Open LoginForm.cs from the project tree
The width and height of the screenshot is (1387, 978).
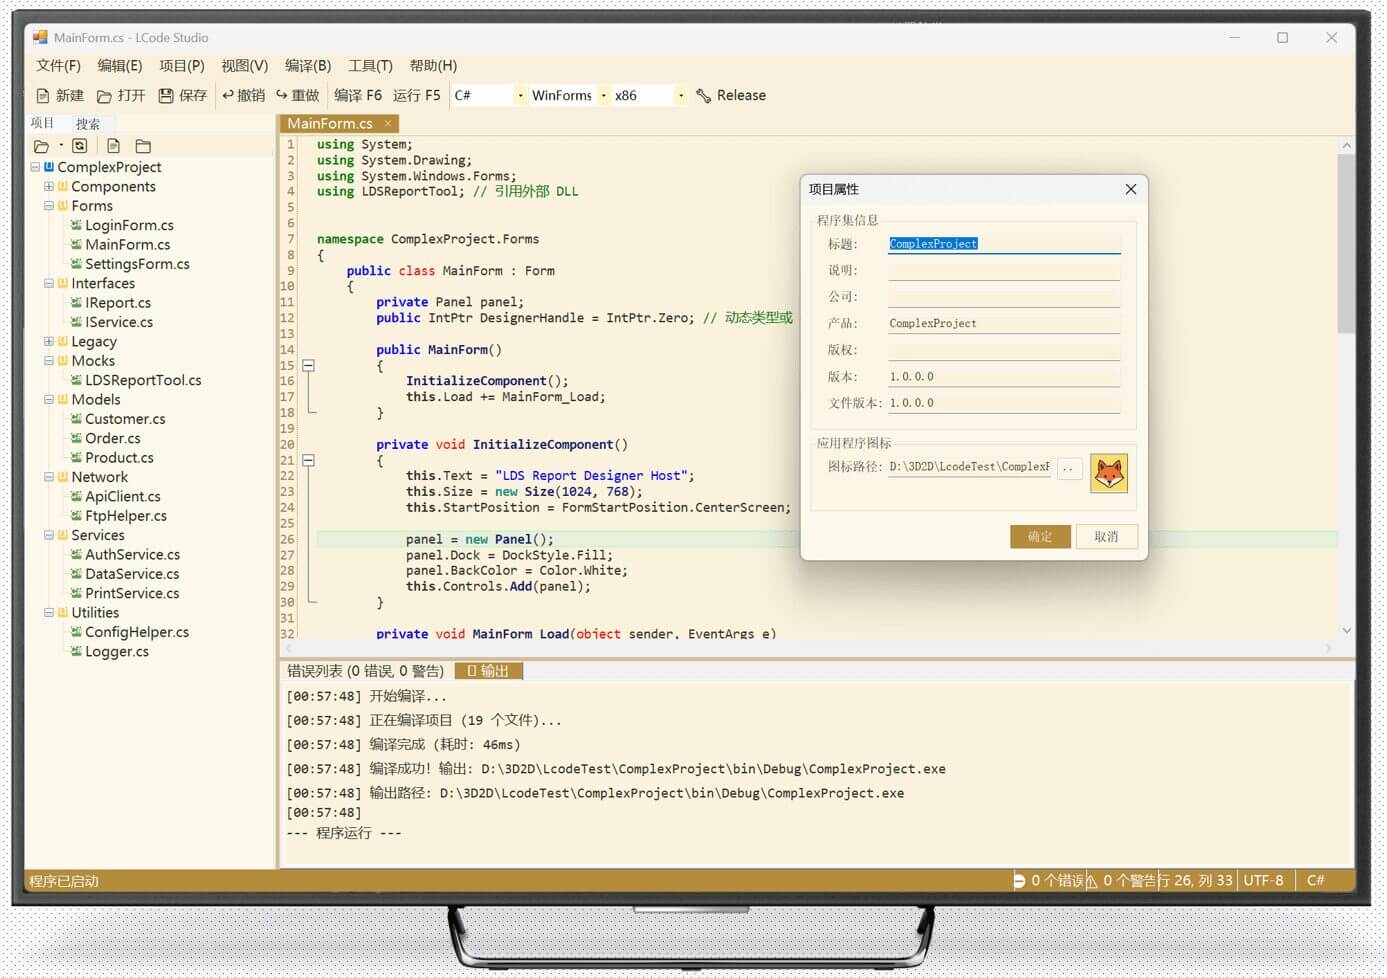[129, 226]
